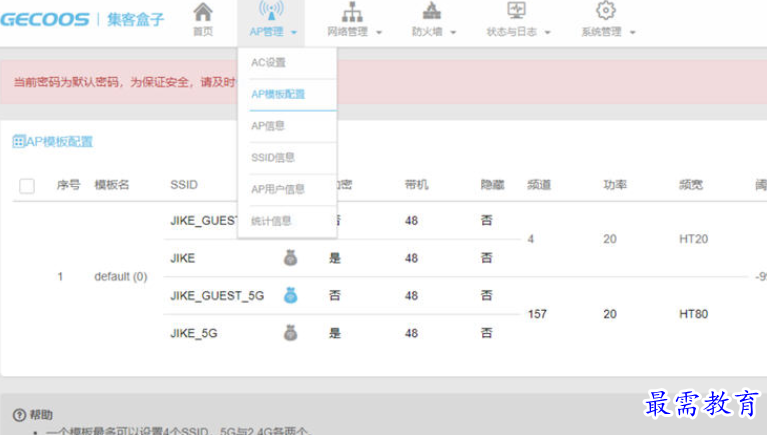Click the 模板名 column header
This screenshot has height=435, width=767.
click(112, 185)
